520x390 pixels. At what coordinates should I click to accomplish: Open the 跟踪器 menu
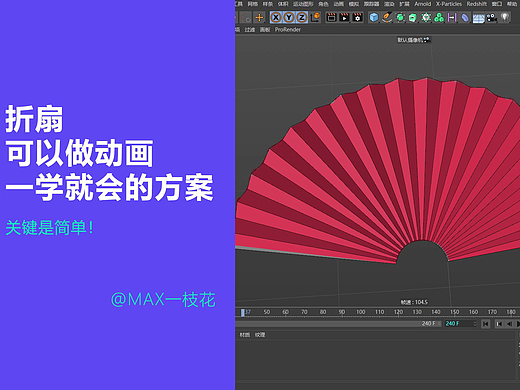coord(371,4)
